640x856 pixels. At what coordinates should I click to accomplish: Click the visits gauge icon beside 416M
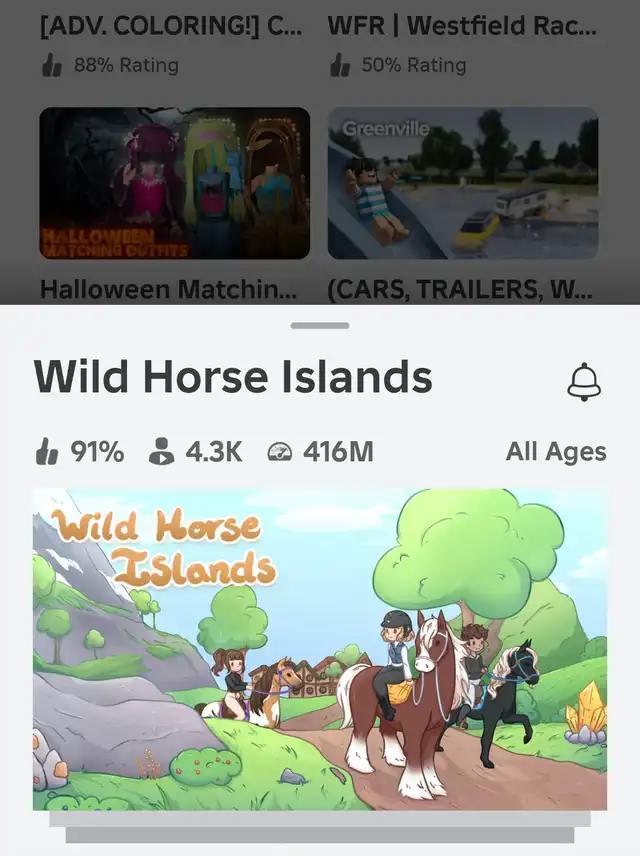(x=280, y=452)
